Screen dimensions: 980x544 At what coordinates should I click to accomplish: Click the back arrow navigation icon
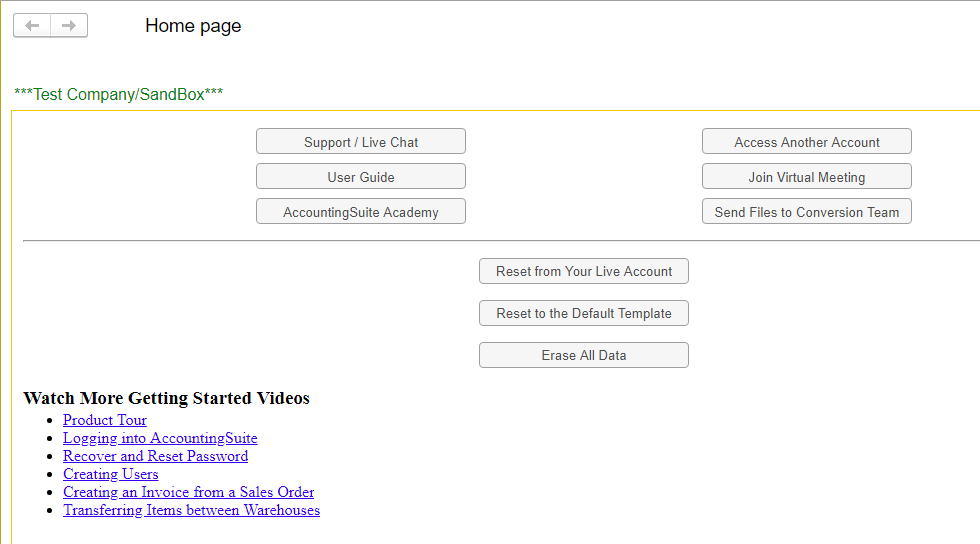coord(32,26)
